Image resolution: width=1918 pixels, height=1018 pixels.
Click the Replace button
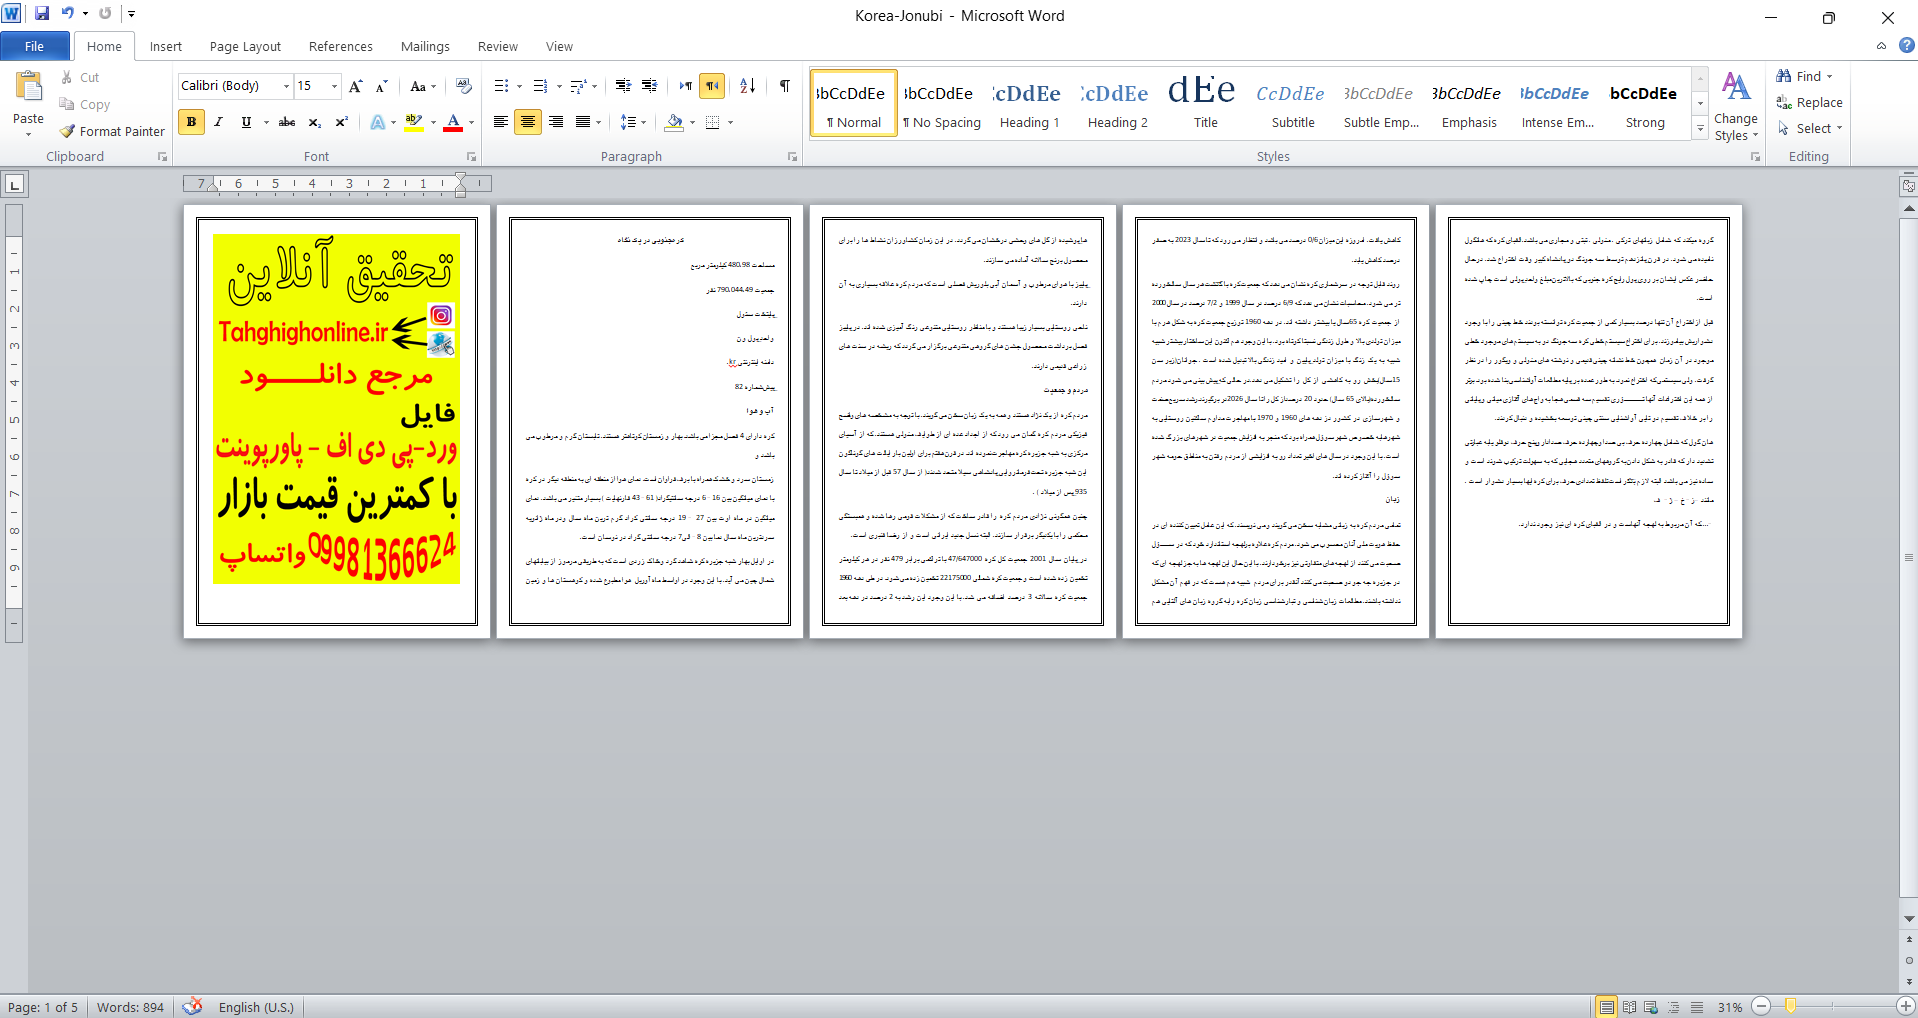coord(1809,102)
